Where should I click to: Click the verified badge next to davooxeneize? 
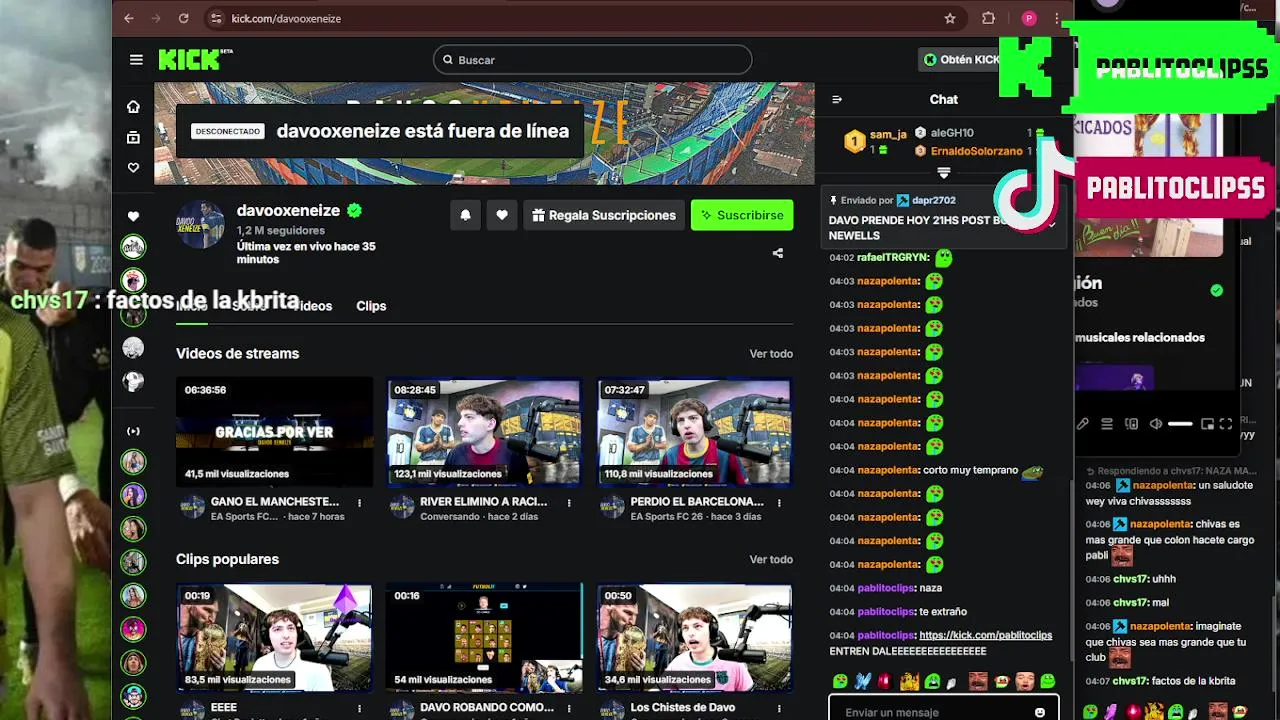click(x=354, y=210)
